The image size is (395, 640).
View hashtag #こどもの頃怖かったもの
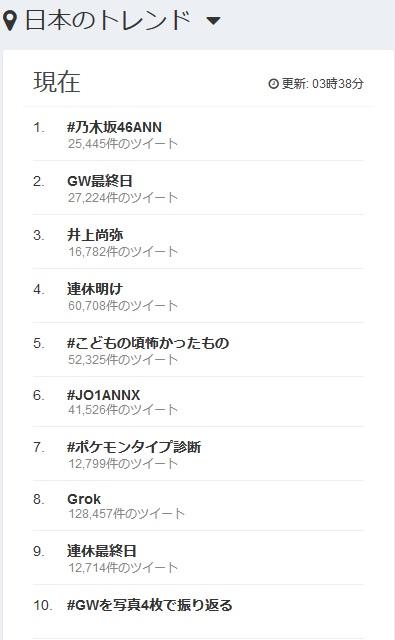coord(148,343)
